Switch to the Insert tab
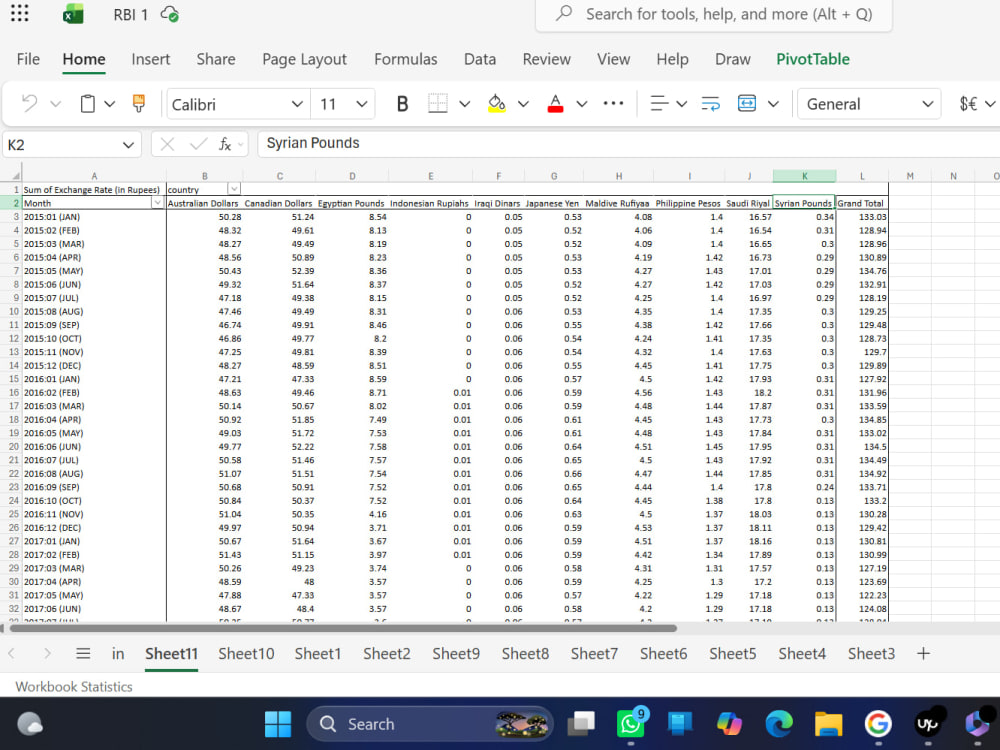This screenshot has height=750, width=1000. coord(151,59)
